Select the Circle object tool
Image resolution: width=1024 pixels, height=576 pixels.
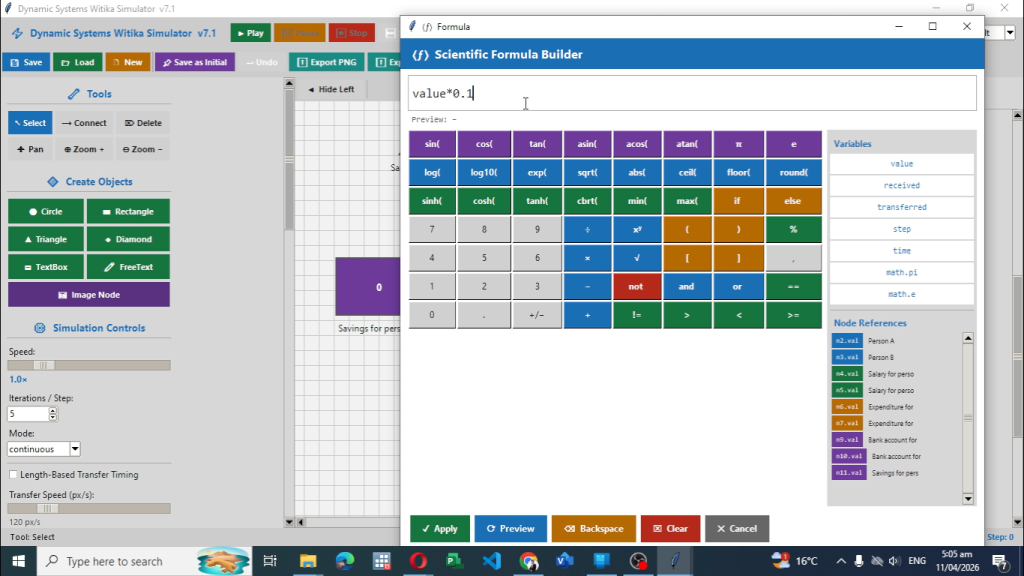46,212
